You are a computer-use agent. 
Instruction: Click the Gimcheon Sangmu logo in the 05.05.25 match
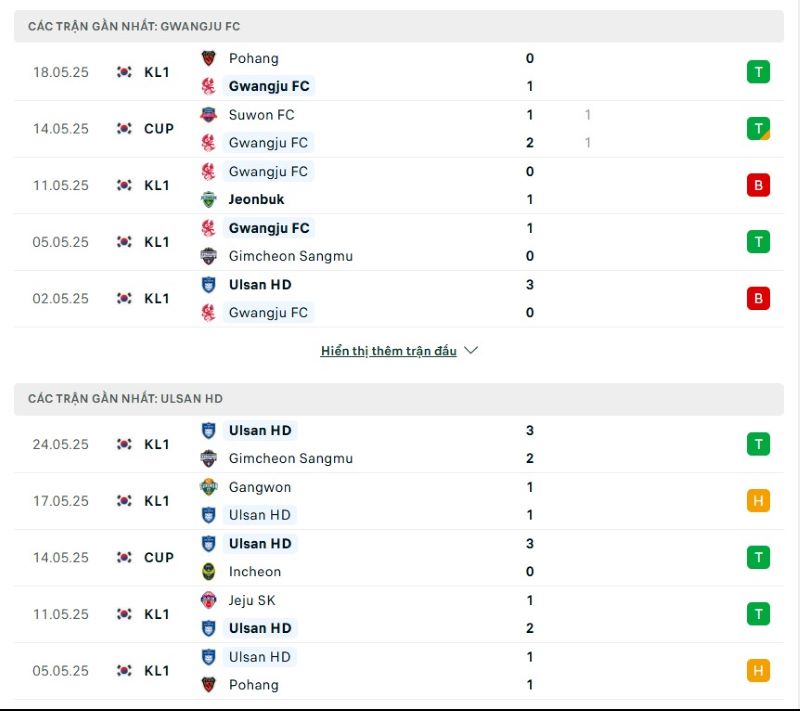208,256
